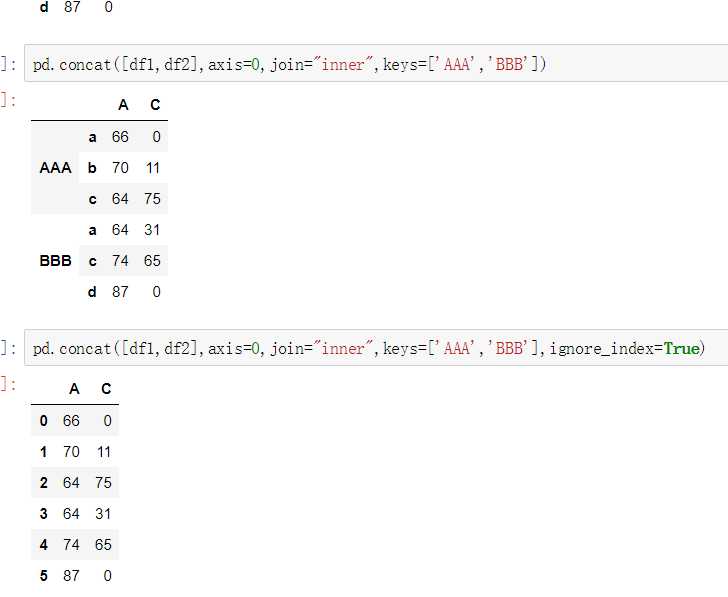
Task: Select value 70 in AAA row b
Action: pyautogui.click(x=120, y=168)
